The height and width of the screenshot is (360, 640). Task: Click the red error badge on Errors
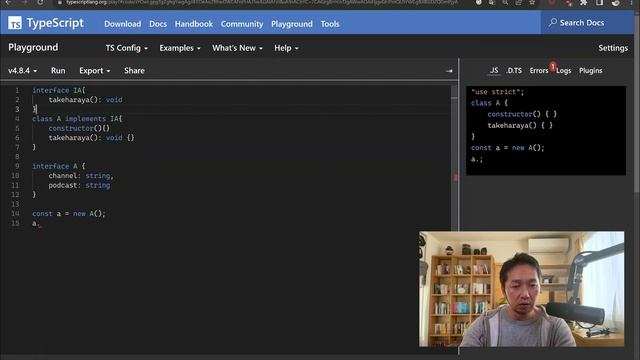click(x=553, y=66)
